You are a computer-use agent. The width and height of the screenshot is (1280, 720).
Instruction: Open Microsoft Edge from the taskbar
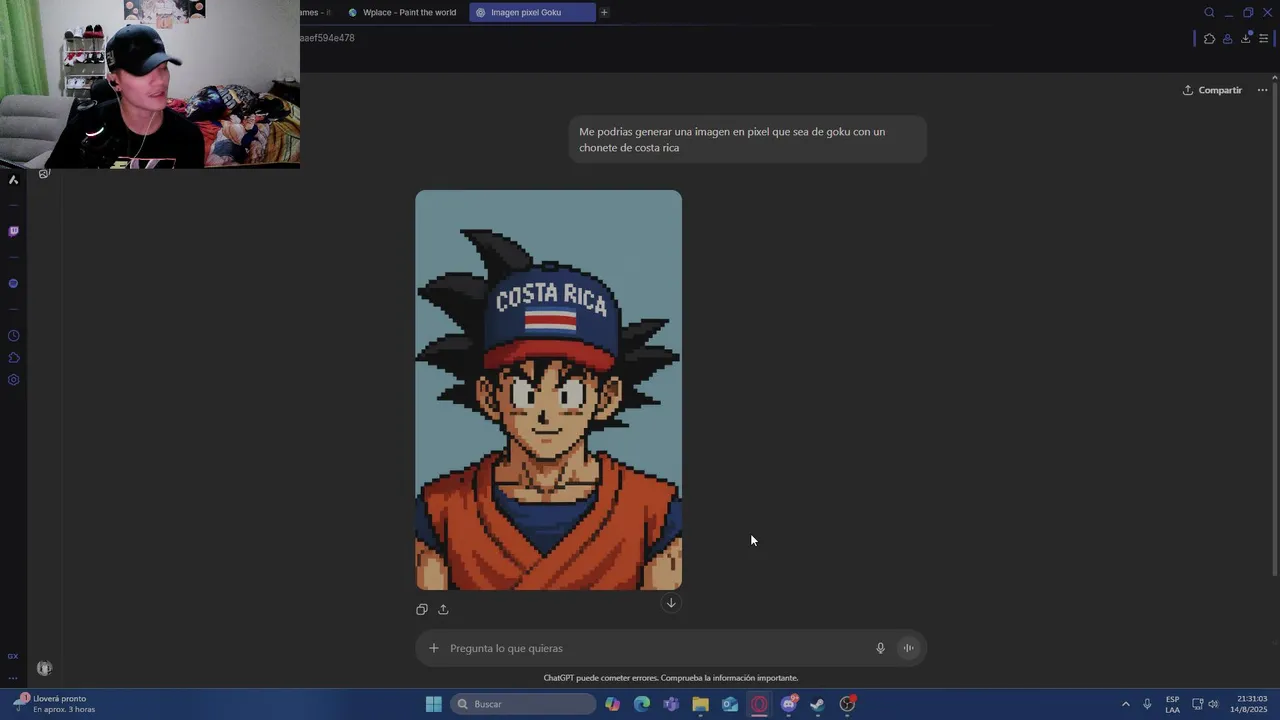pyautogui.click(x=642, y=704)
